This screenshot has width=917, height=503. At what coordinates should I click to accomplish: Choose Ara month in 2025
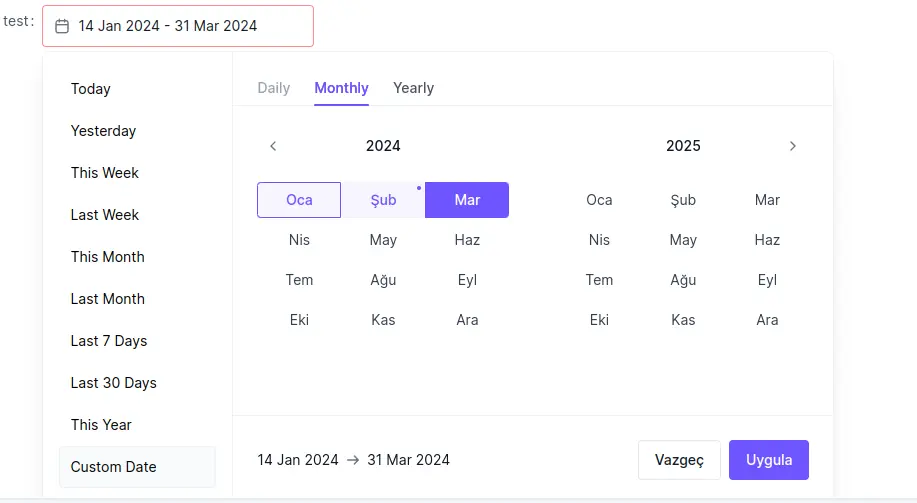coord(767,320)
